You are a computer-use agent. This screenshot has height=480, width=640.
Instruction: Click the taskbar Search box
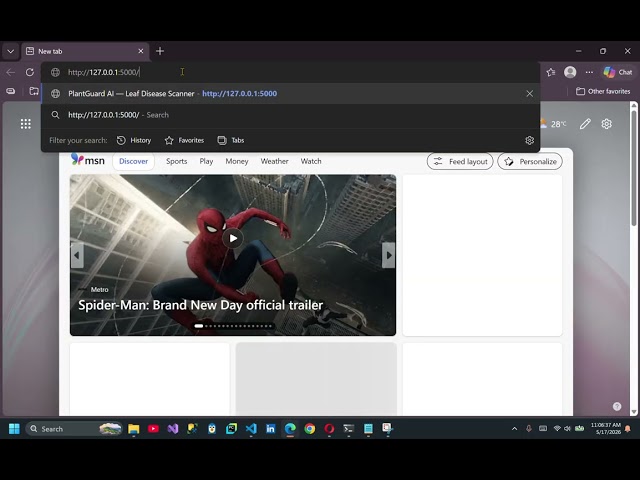click(74, 429)
